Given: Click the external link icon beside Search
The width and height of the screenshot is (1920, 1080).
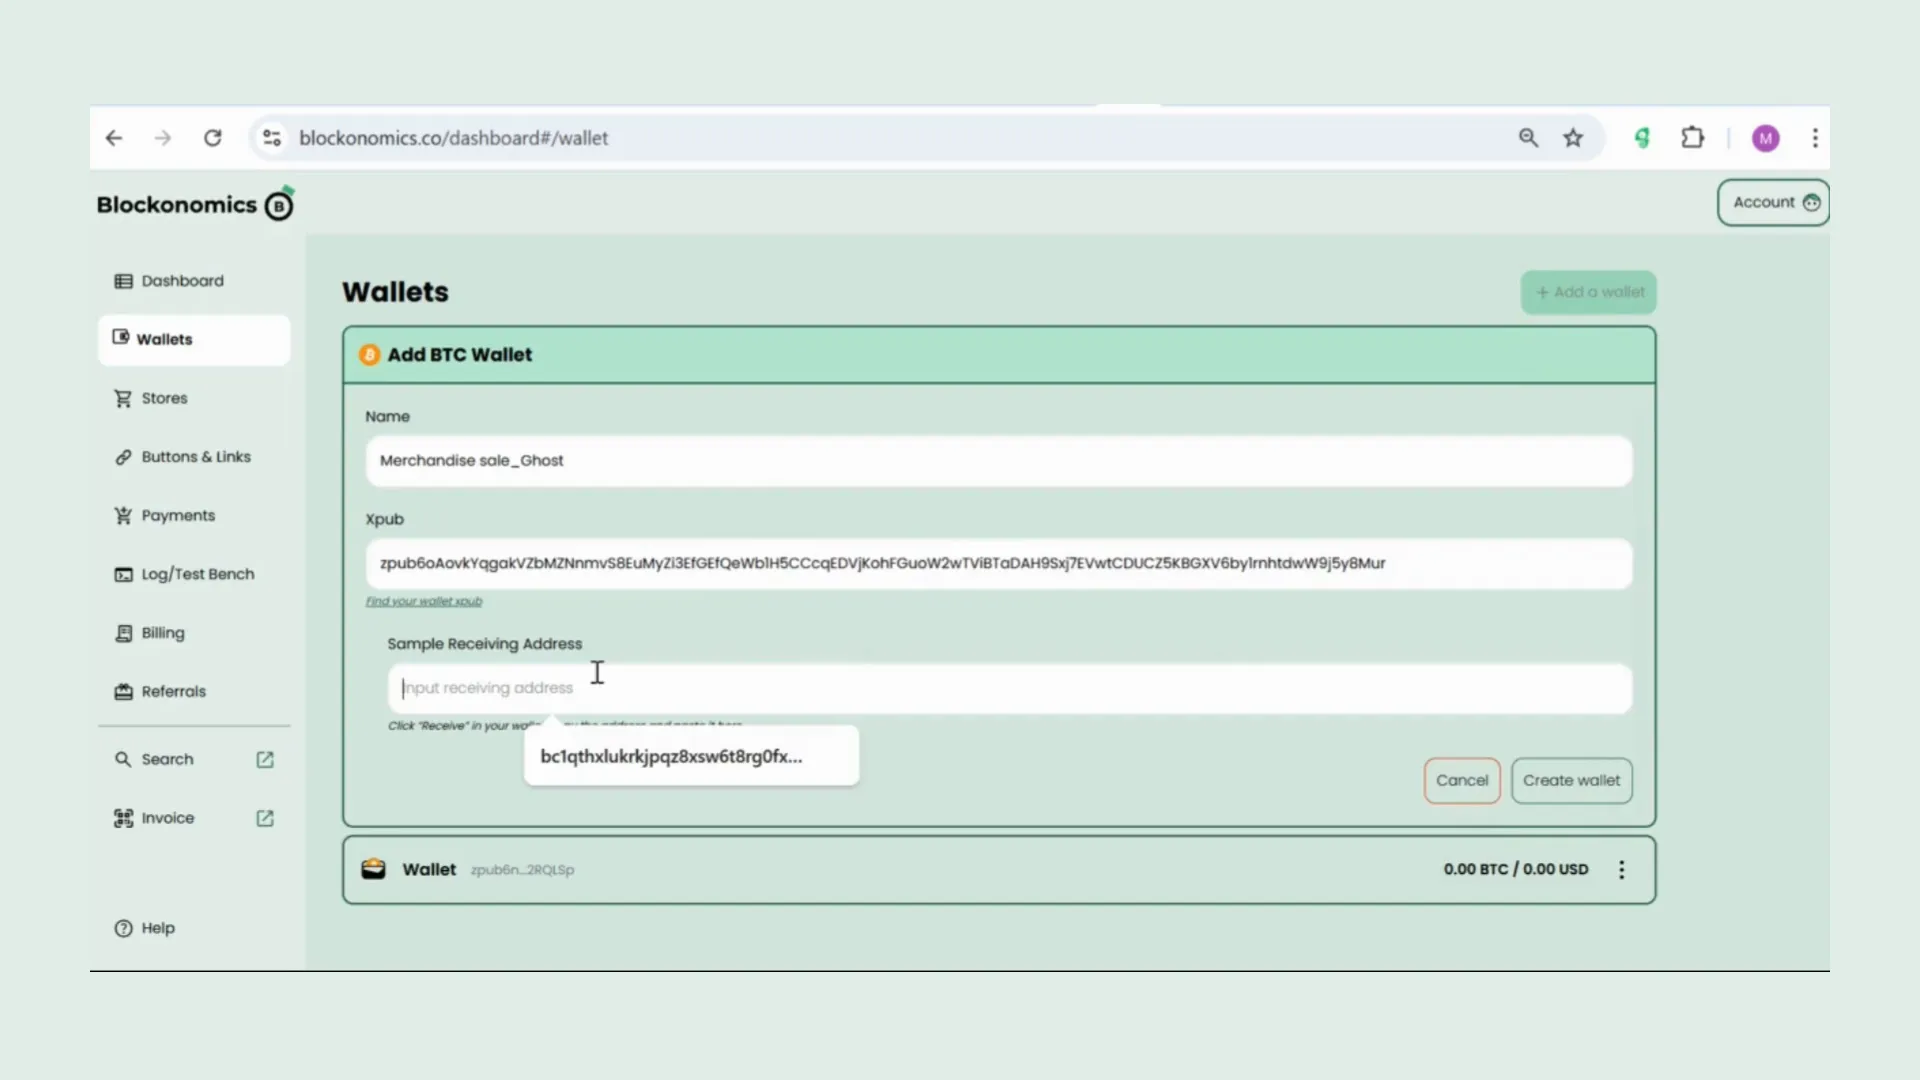Looking at the screenshot, I should 265,760.
